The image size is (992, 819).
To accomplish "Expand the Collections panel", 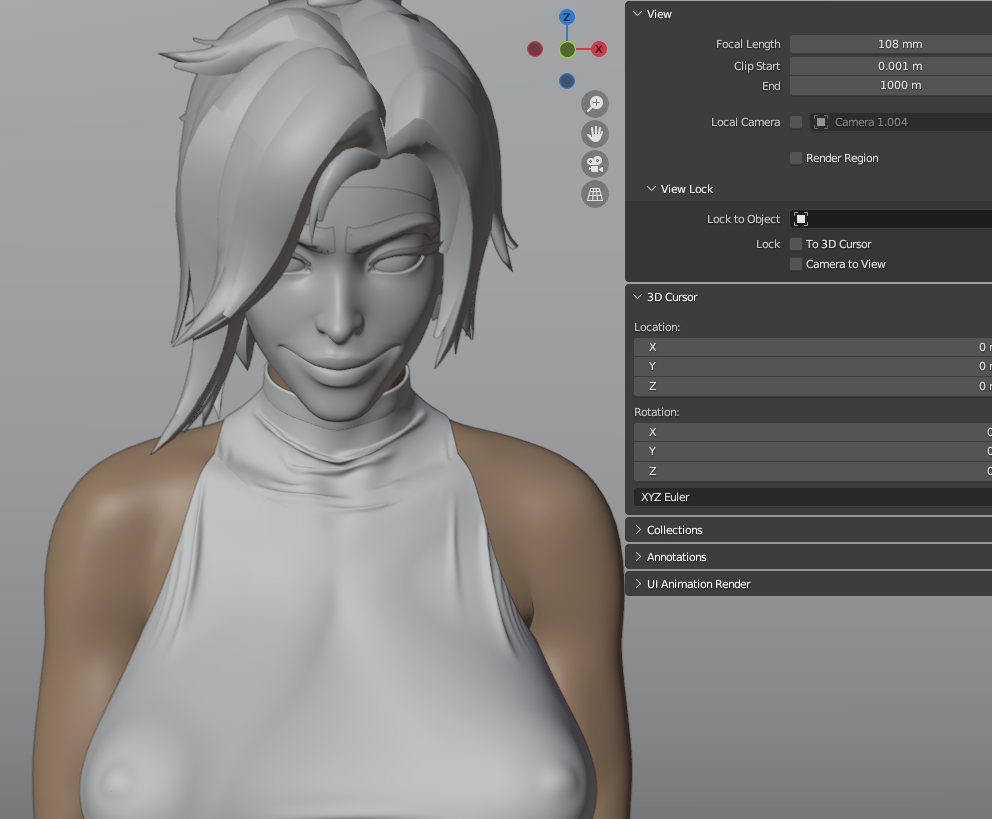I will [x=638, y=530].
